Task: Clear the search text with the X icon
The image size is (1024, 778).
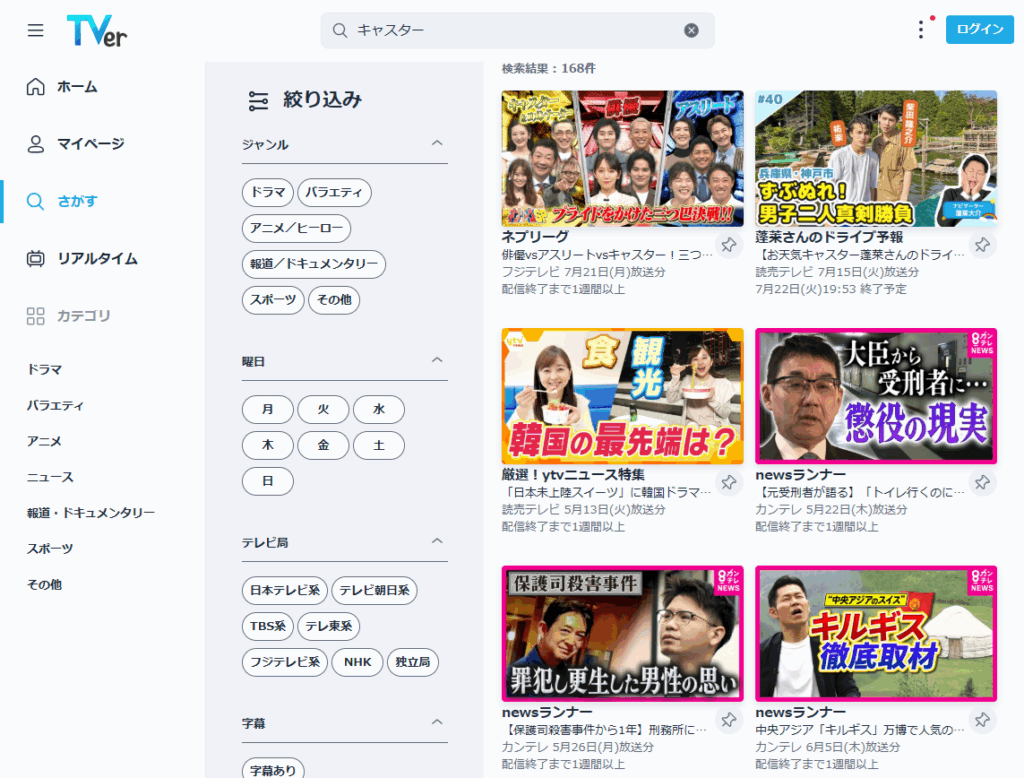Action: pos(691,30)
